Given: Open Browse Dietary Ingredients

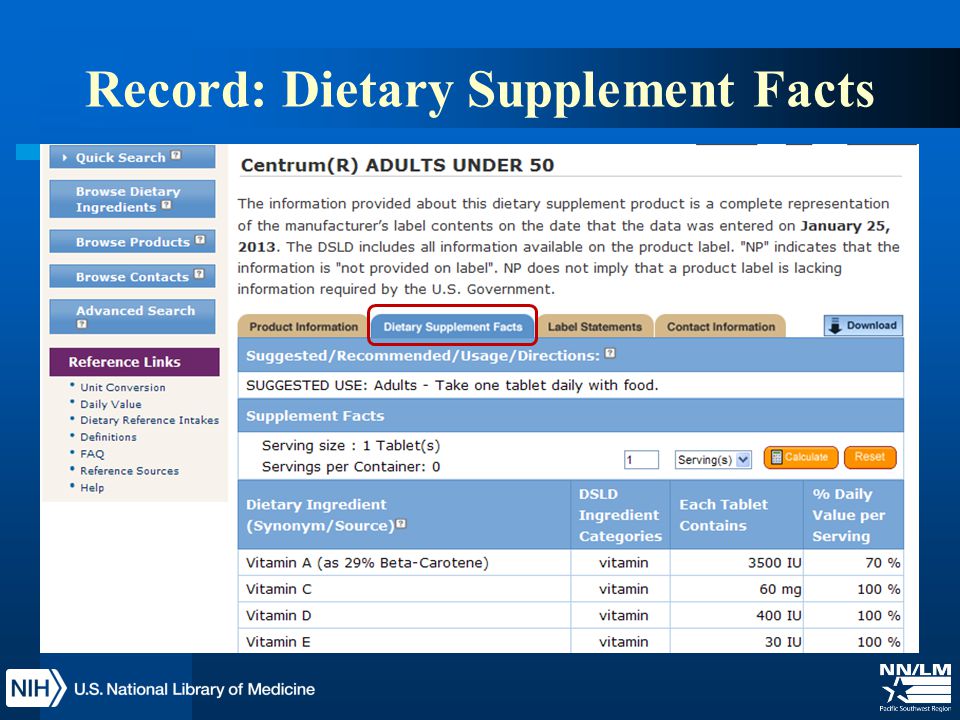Looking at the screenshot, I should [132, 199].
